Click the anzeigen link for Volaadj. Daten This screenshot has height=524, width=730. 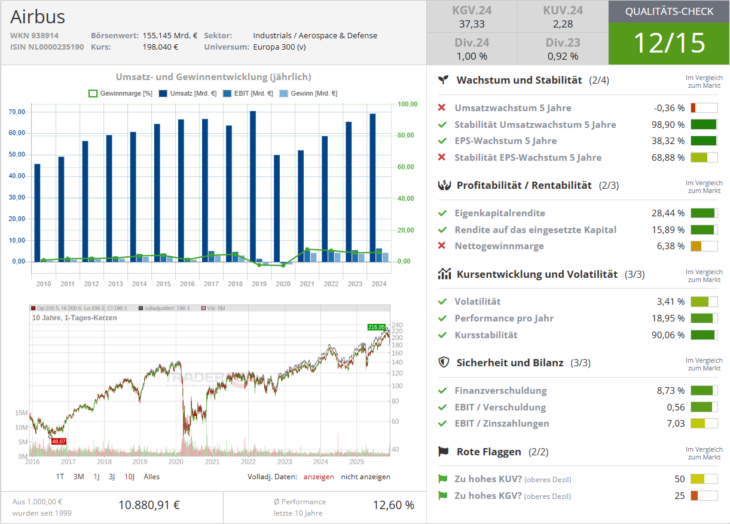point(320,477)
